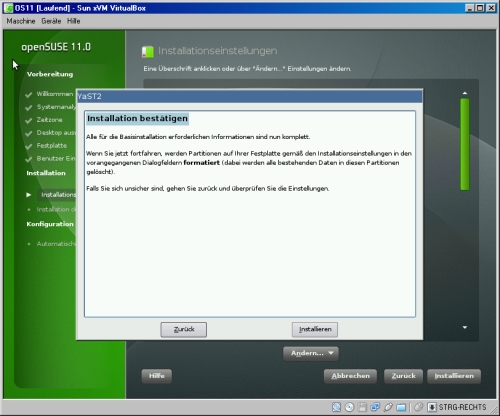Click the Abbrechen button
This screenshot has width=500, height=416.
coord(350,376)
